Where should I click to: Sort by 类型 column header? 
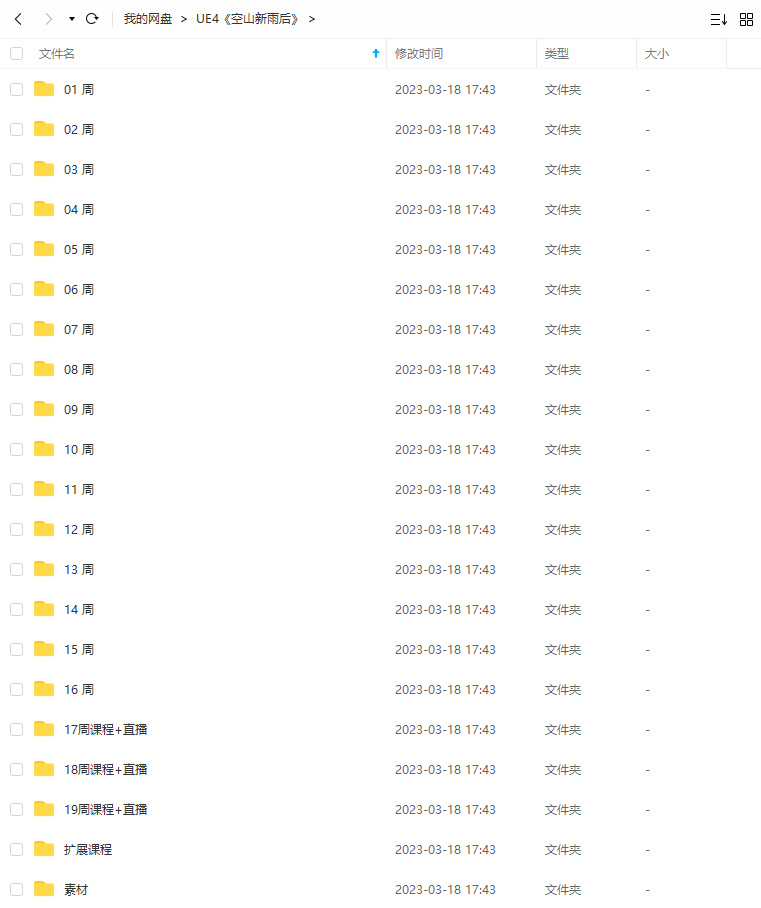coord(557,54)
